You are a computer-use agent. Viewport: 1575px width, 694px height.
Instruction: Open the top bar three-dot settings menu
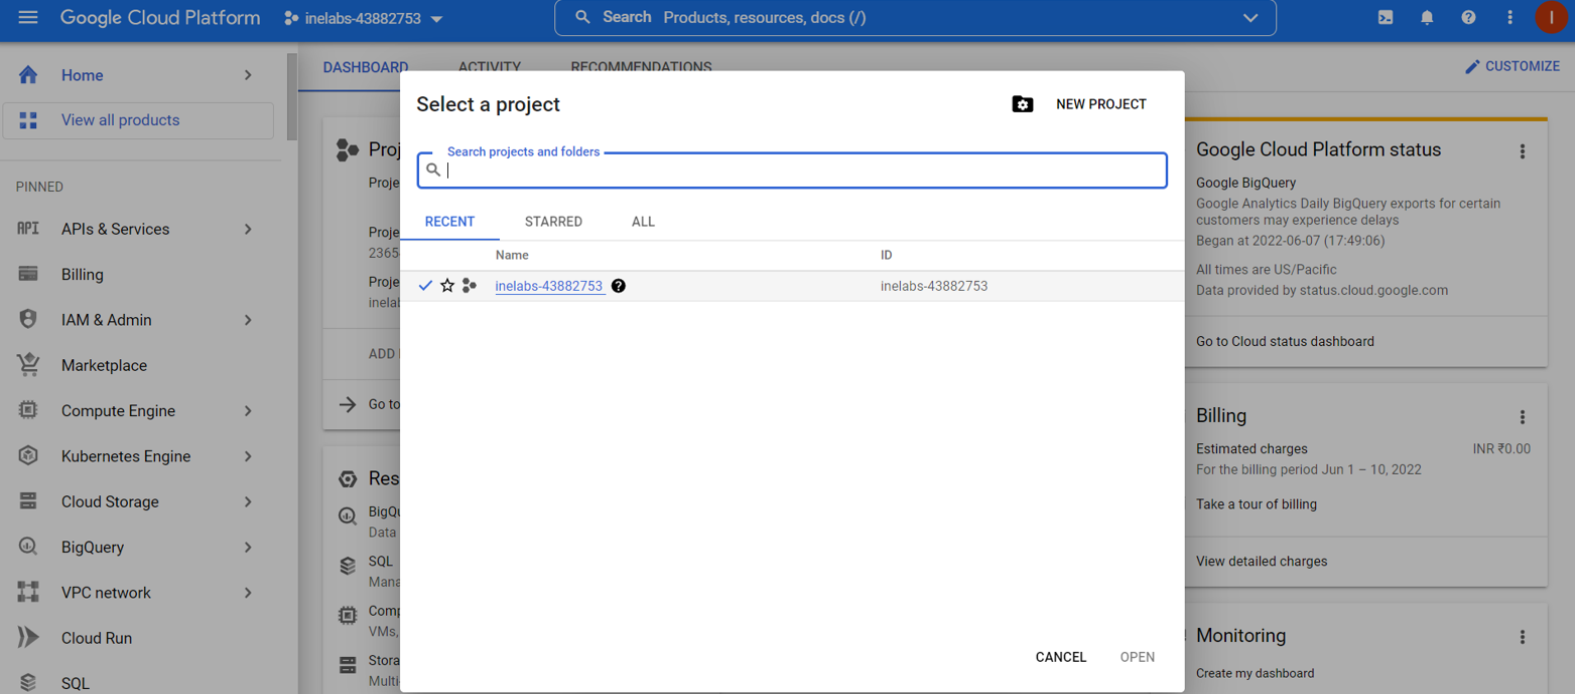pyautogui.click(x=1510, y=17)
